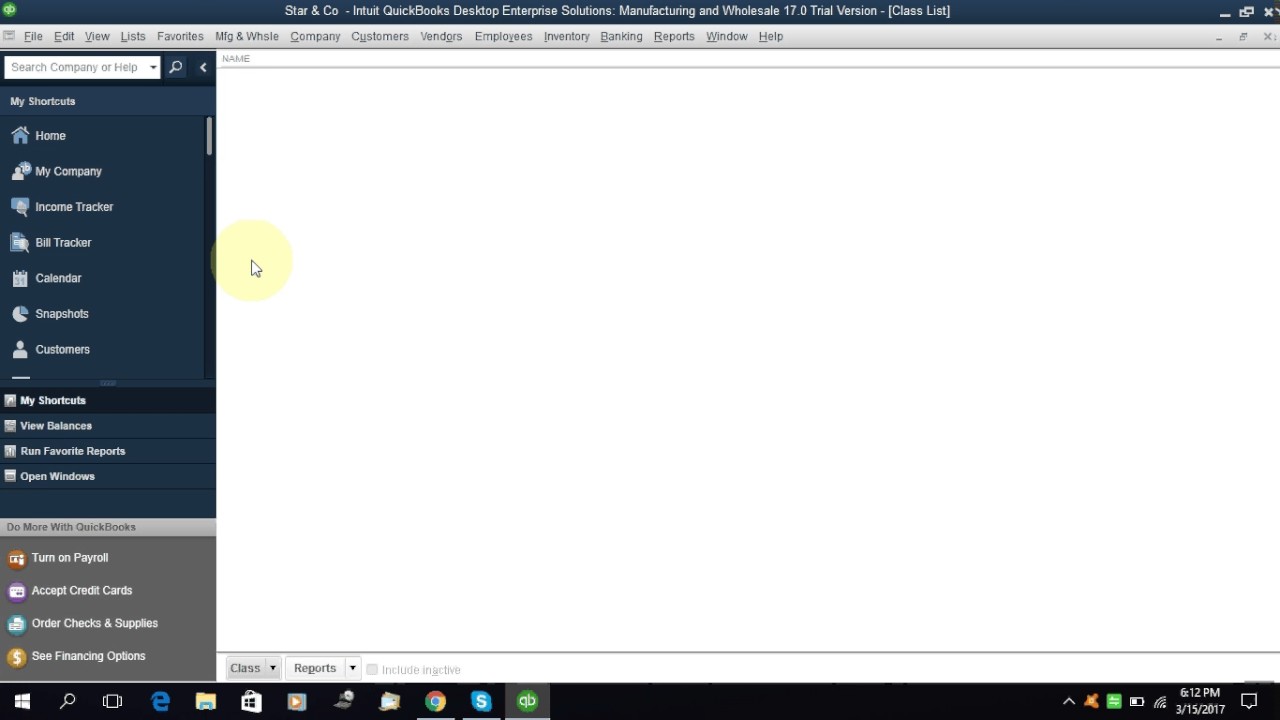Click Accept Credit Cards icon
Viewport: 1280px width, 720px height.
point(16,591)
